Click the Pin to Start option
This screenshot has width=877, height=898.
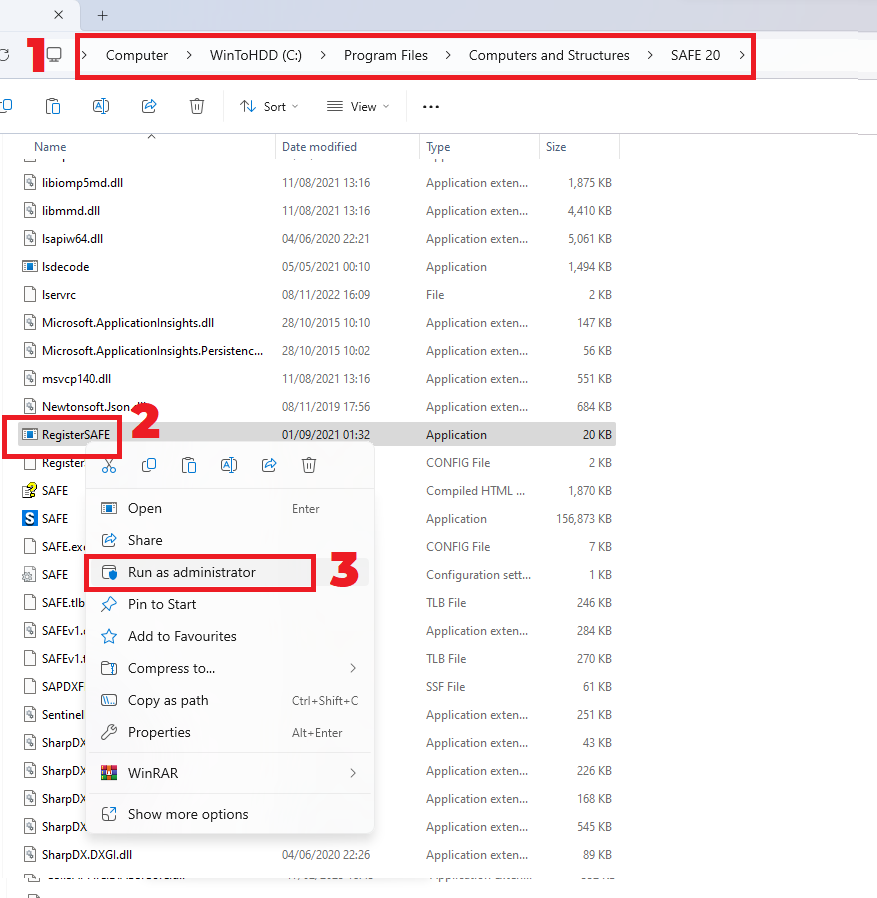click(x=160, y=604)
